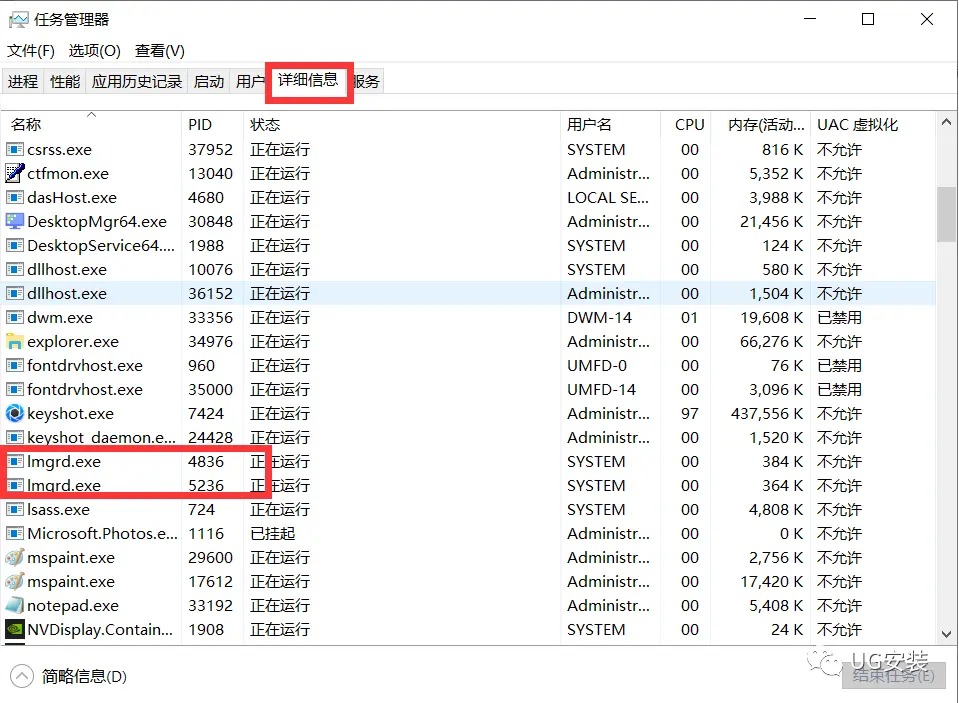
Task: Click the scrollbar down arrow
Action: [946, 634]
